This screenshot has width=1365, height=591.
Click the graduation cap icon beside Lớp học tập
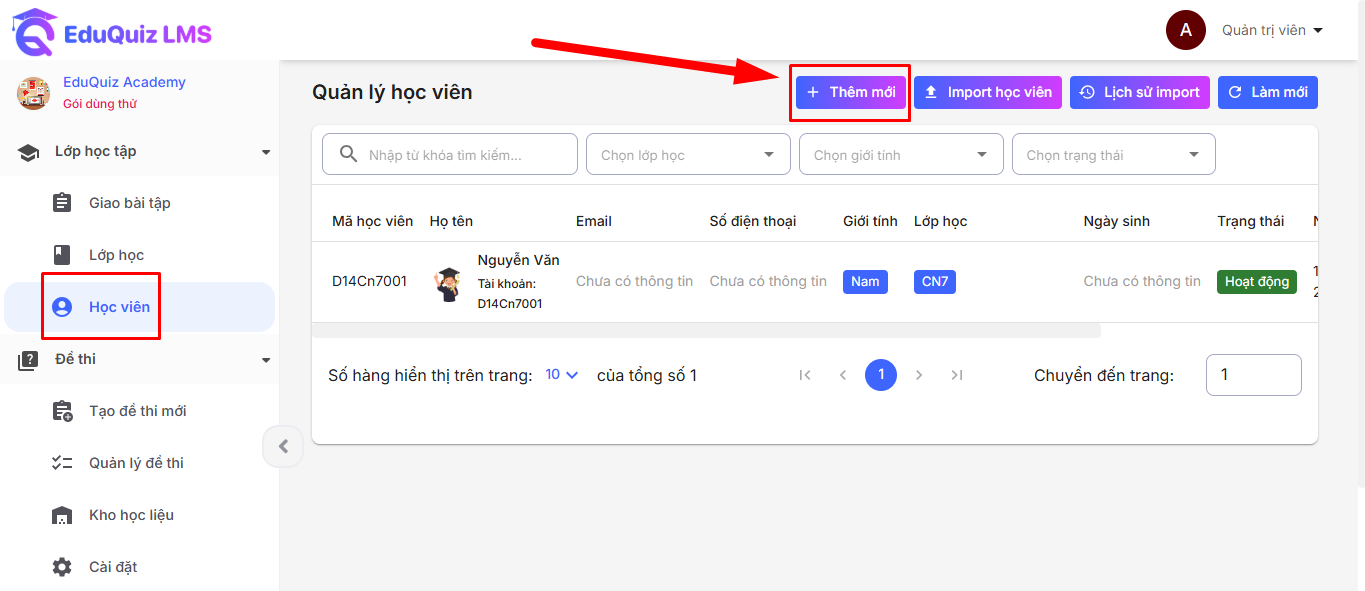point(28,152)
